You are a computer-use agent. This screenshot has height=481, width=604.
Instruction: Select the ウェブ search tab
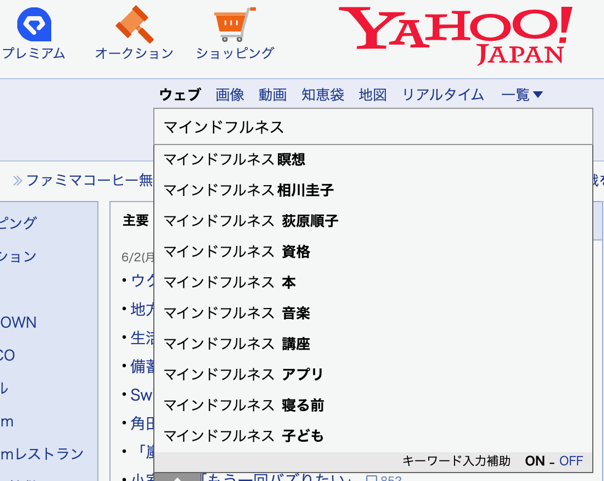(180, 95)
